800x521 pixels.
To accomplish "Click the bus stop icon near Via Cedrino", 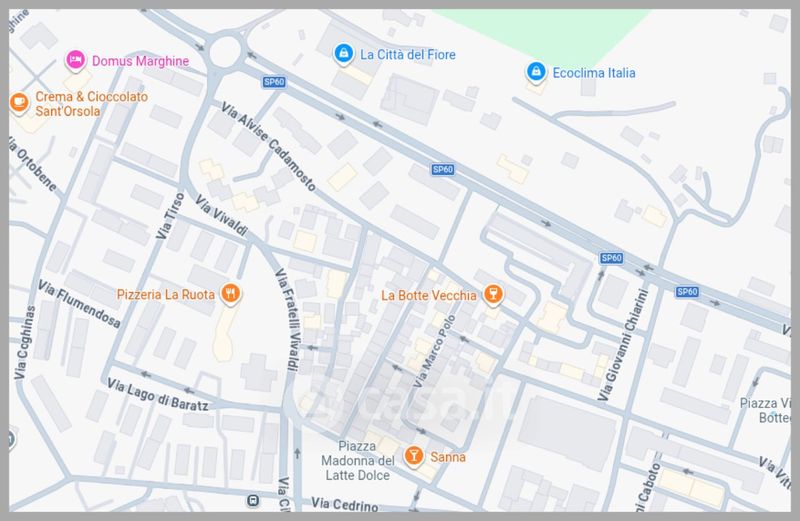I will click(x=253, y=501).
